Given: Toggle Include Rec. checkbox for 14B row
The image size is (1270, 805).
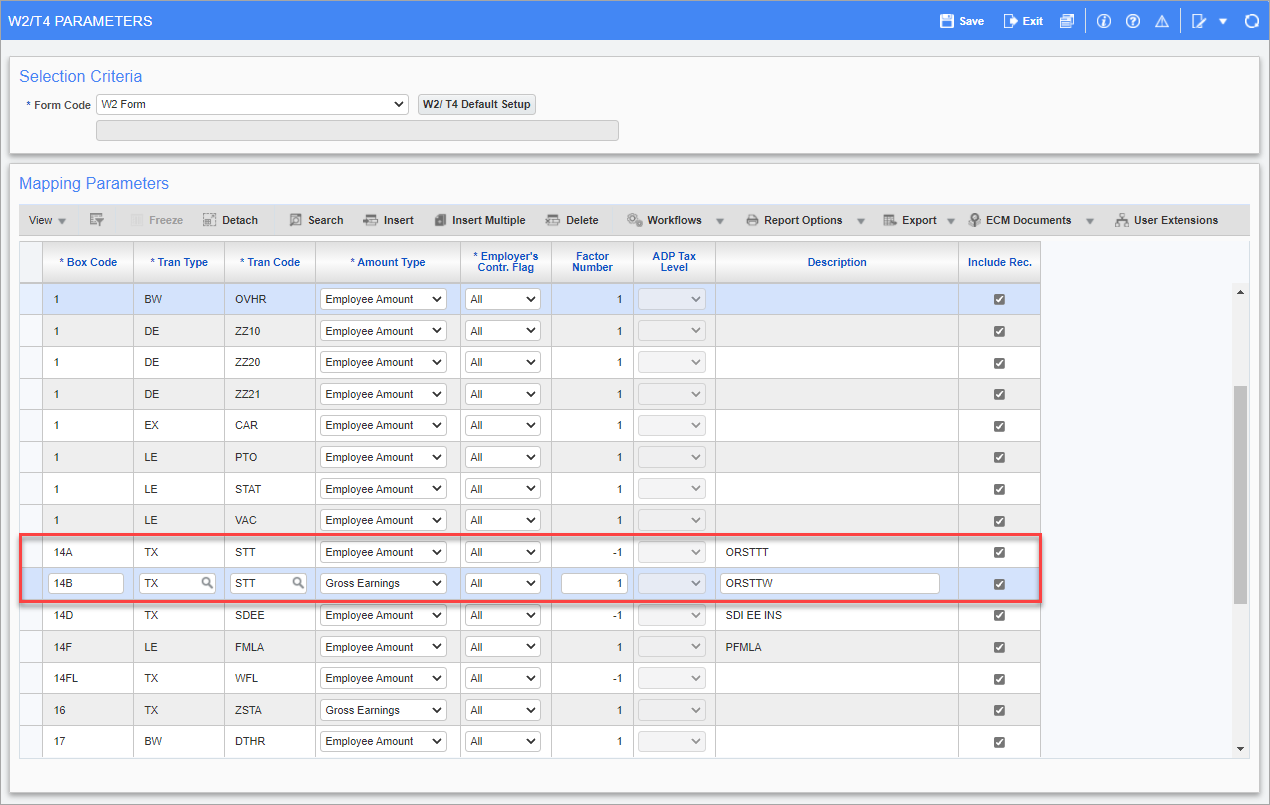Looking at the screenshot, I should 999,584.
